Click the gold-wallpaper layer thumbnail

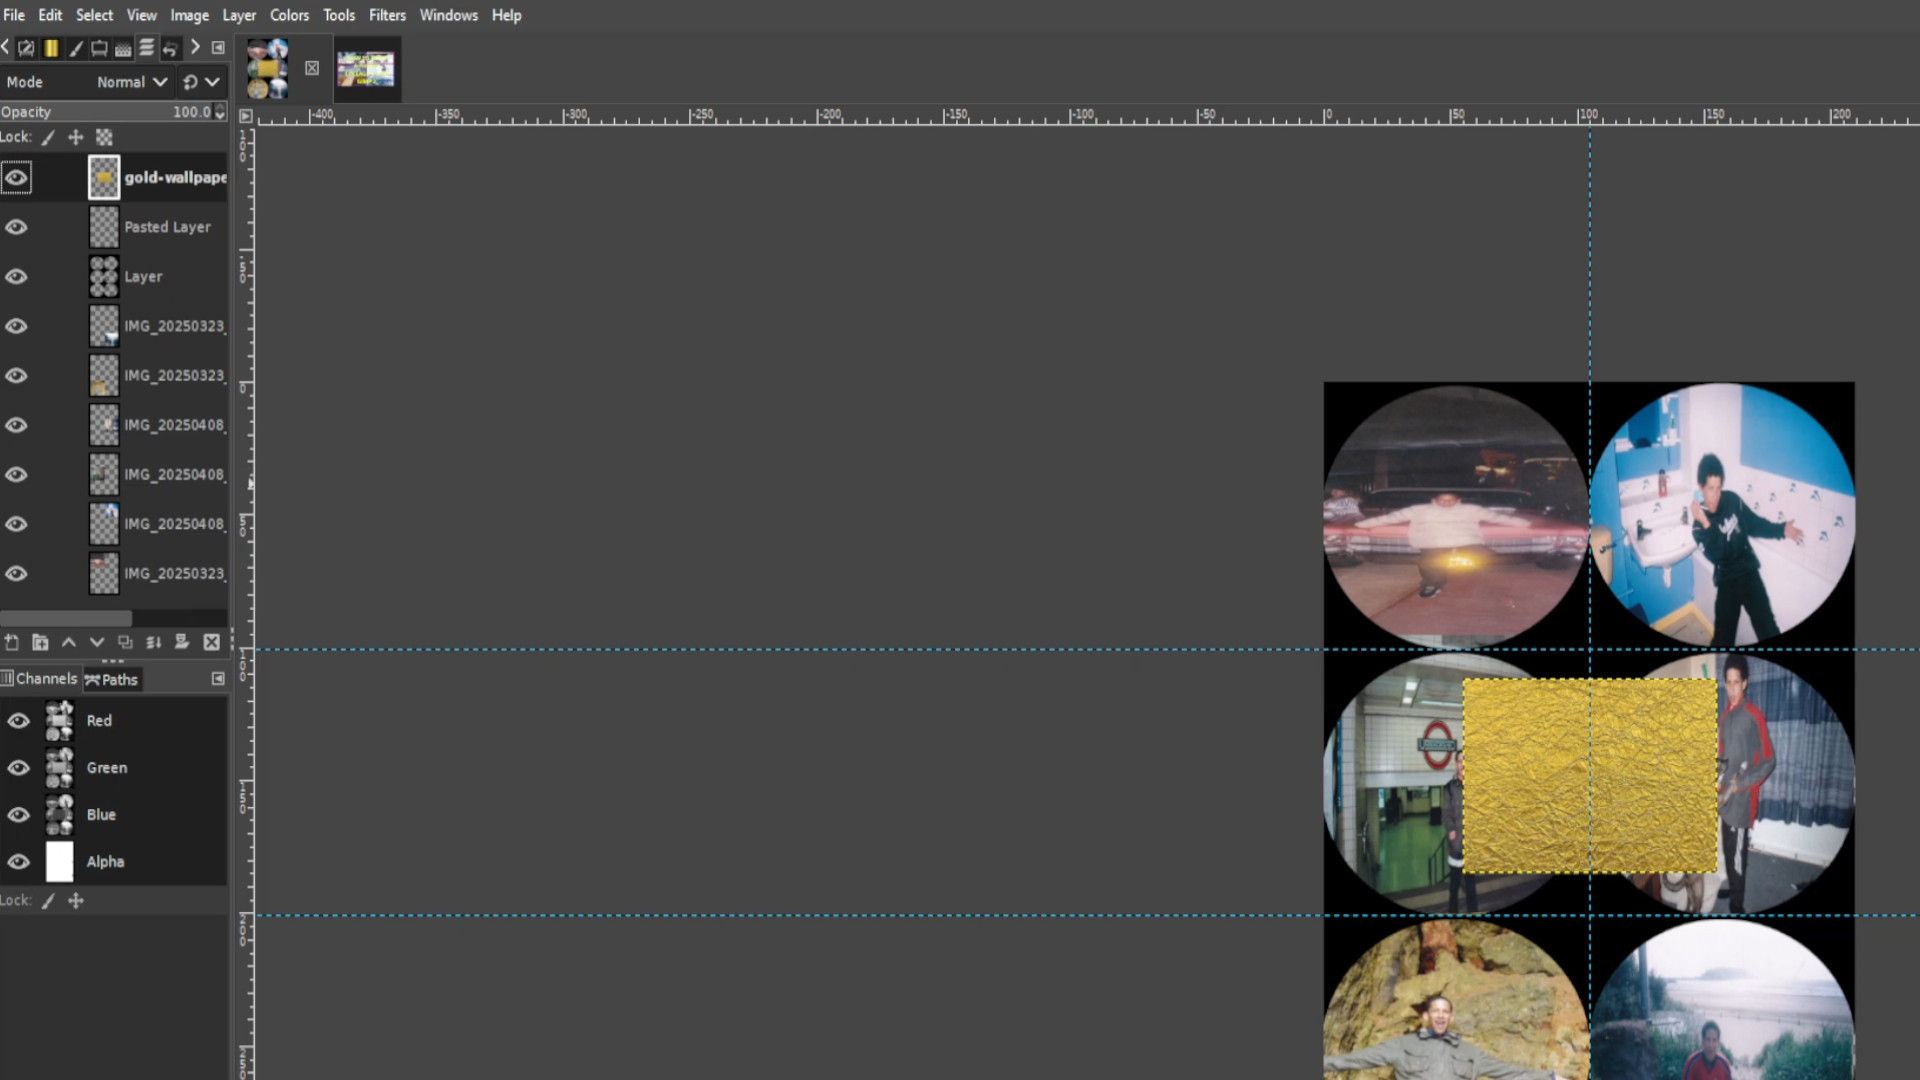[x=104, y=177]
